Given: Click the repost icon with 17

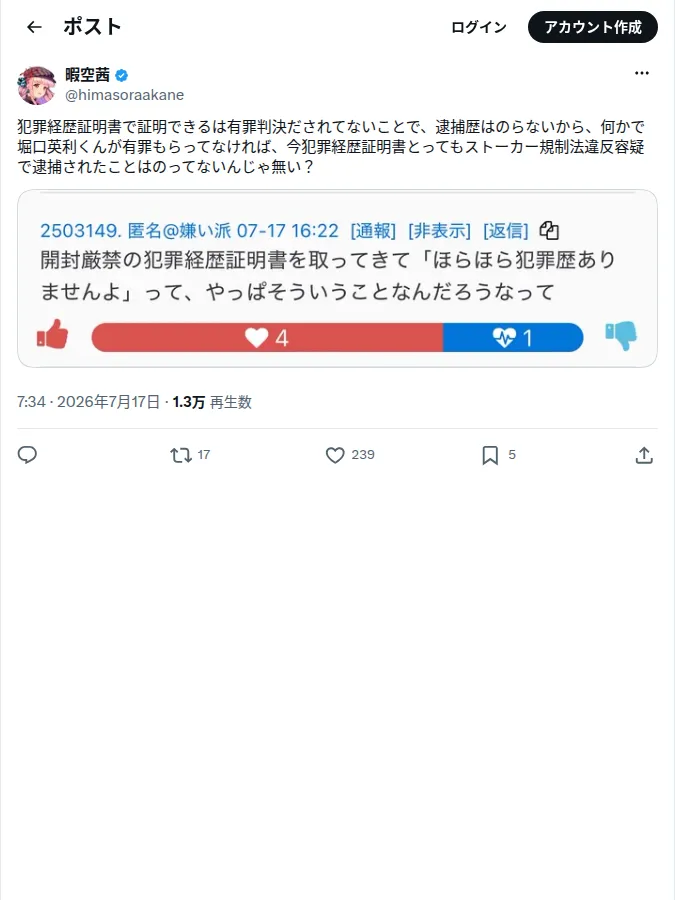Looking at the screenshot, I should point(191,455).
